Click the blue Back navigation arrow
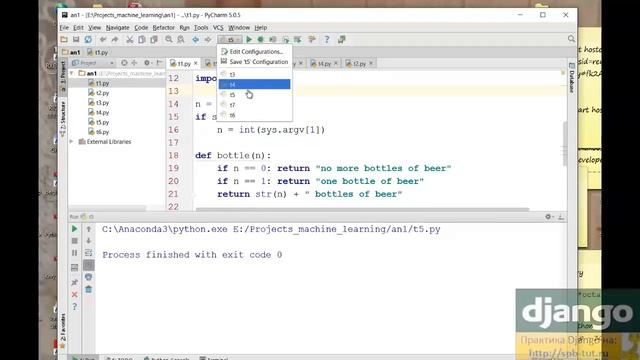This screenshot has height=360, width=640. pos(196,40)
